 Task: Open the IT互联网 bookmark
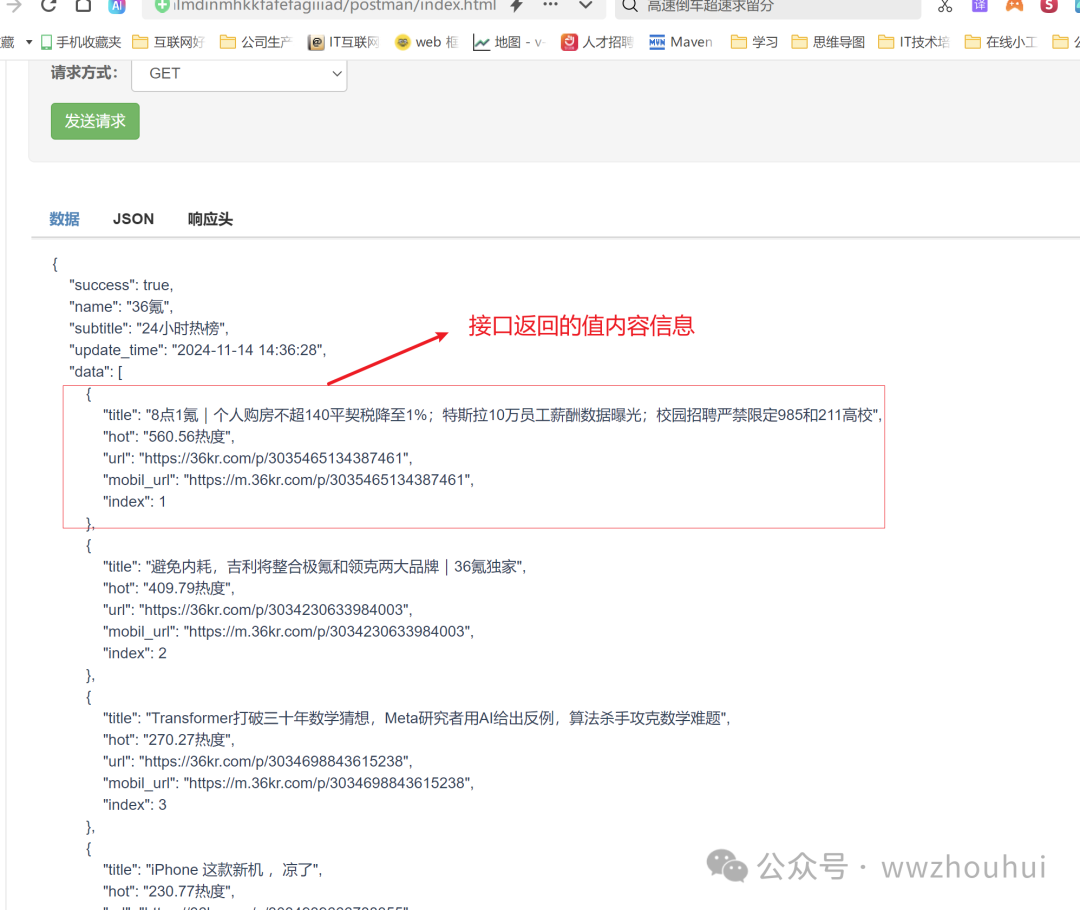[343, 42]
